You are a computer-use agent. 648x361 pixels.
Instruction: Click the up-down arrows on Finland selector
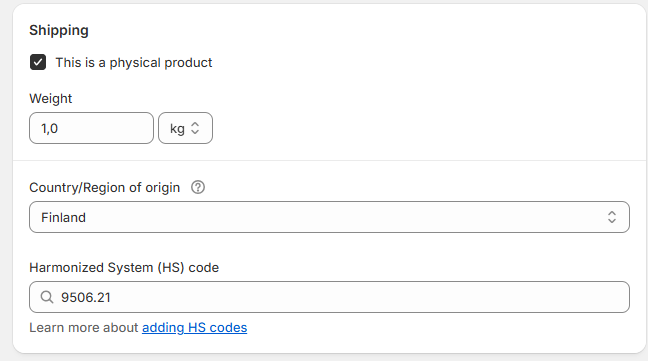click(x=612, y=217)
